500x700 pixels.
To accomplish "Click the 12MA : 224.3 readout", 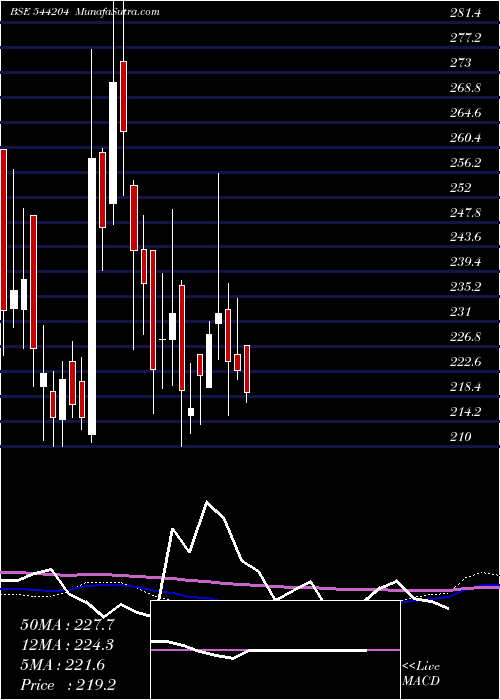I will pyautogui.click(x=67, y=645).
